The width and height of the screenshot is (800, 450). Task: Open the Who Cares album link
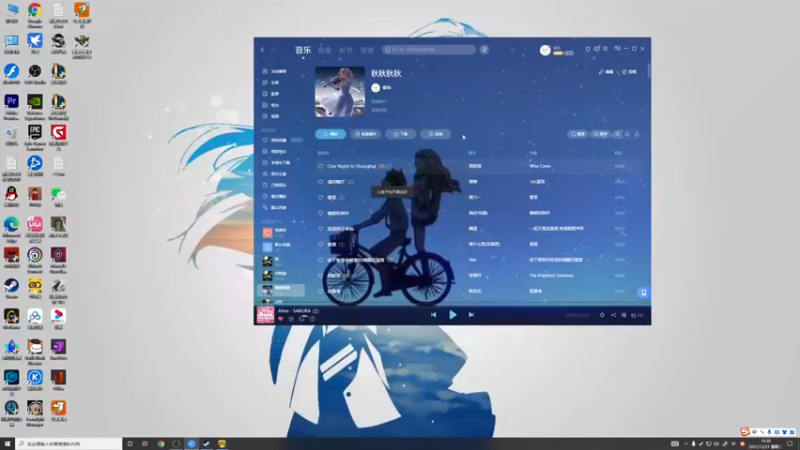[x=540, y=166]
